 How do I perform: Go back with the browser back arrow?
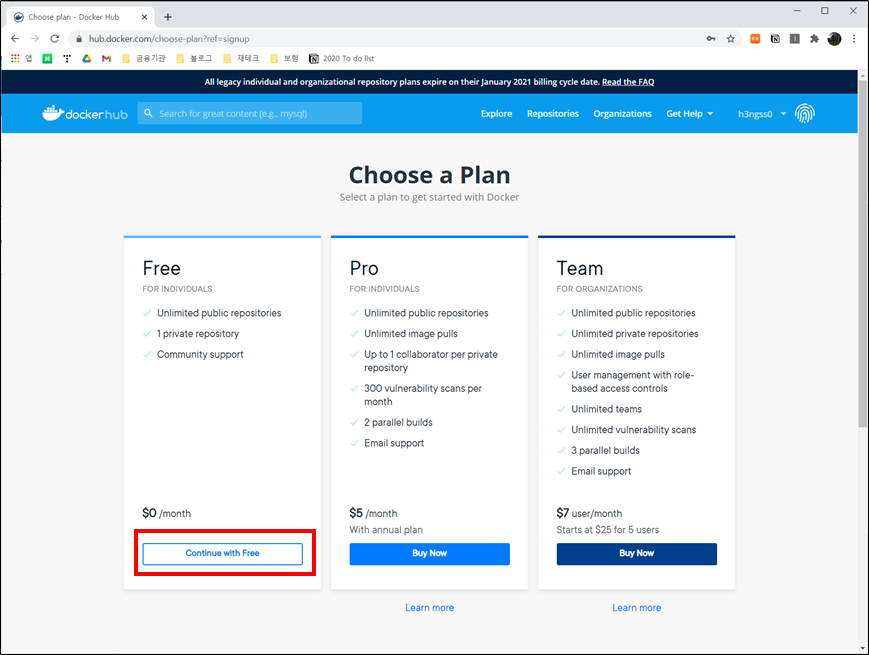click(x=15, y=39)
